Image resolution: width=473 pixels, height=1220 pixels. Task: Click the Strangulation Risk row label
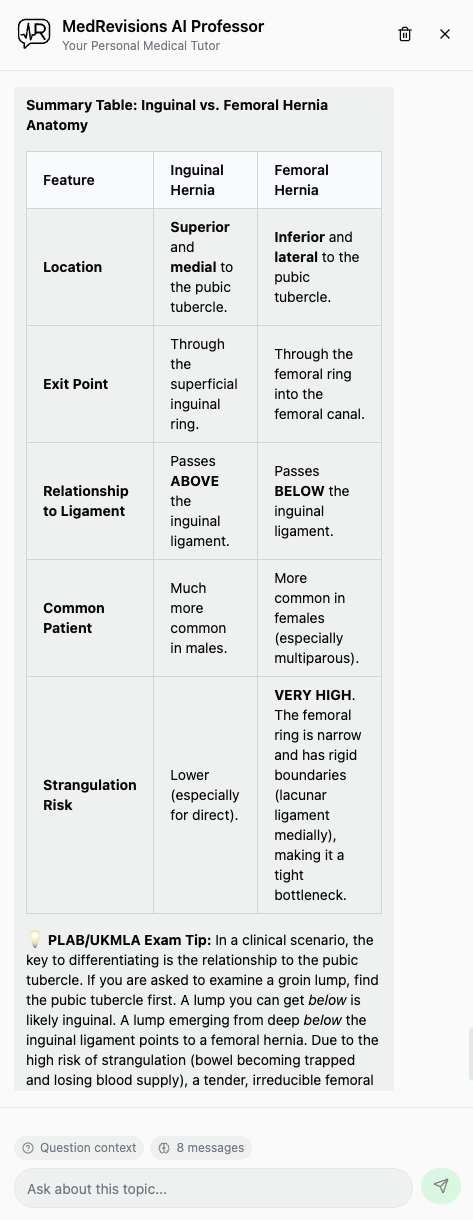click(90, 795)
